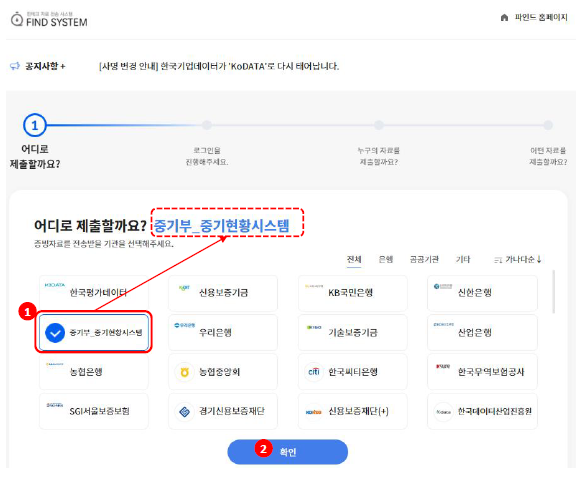Click the K-SURE logo on 한국무역보험공사 card
Image resolution: width=581 pixels, height=481 pixels.
[x=443, y=366]
